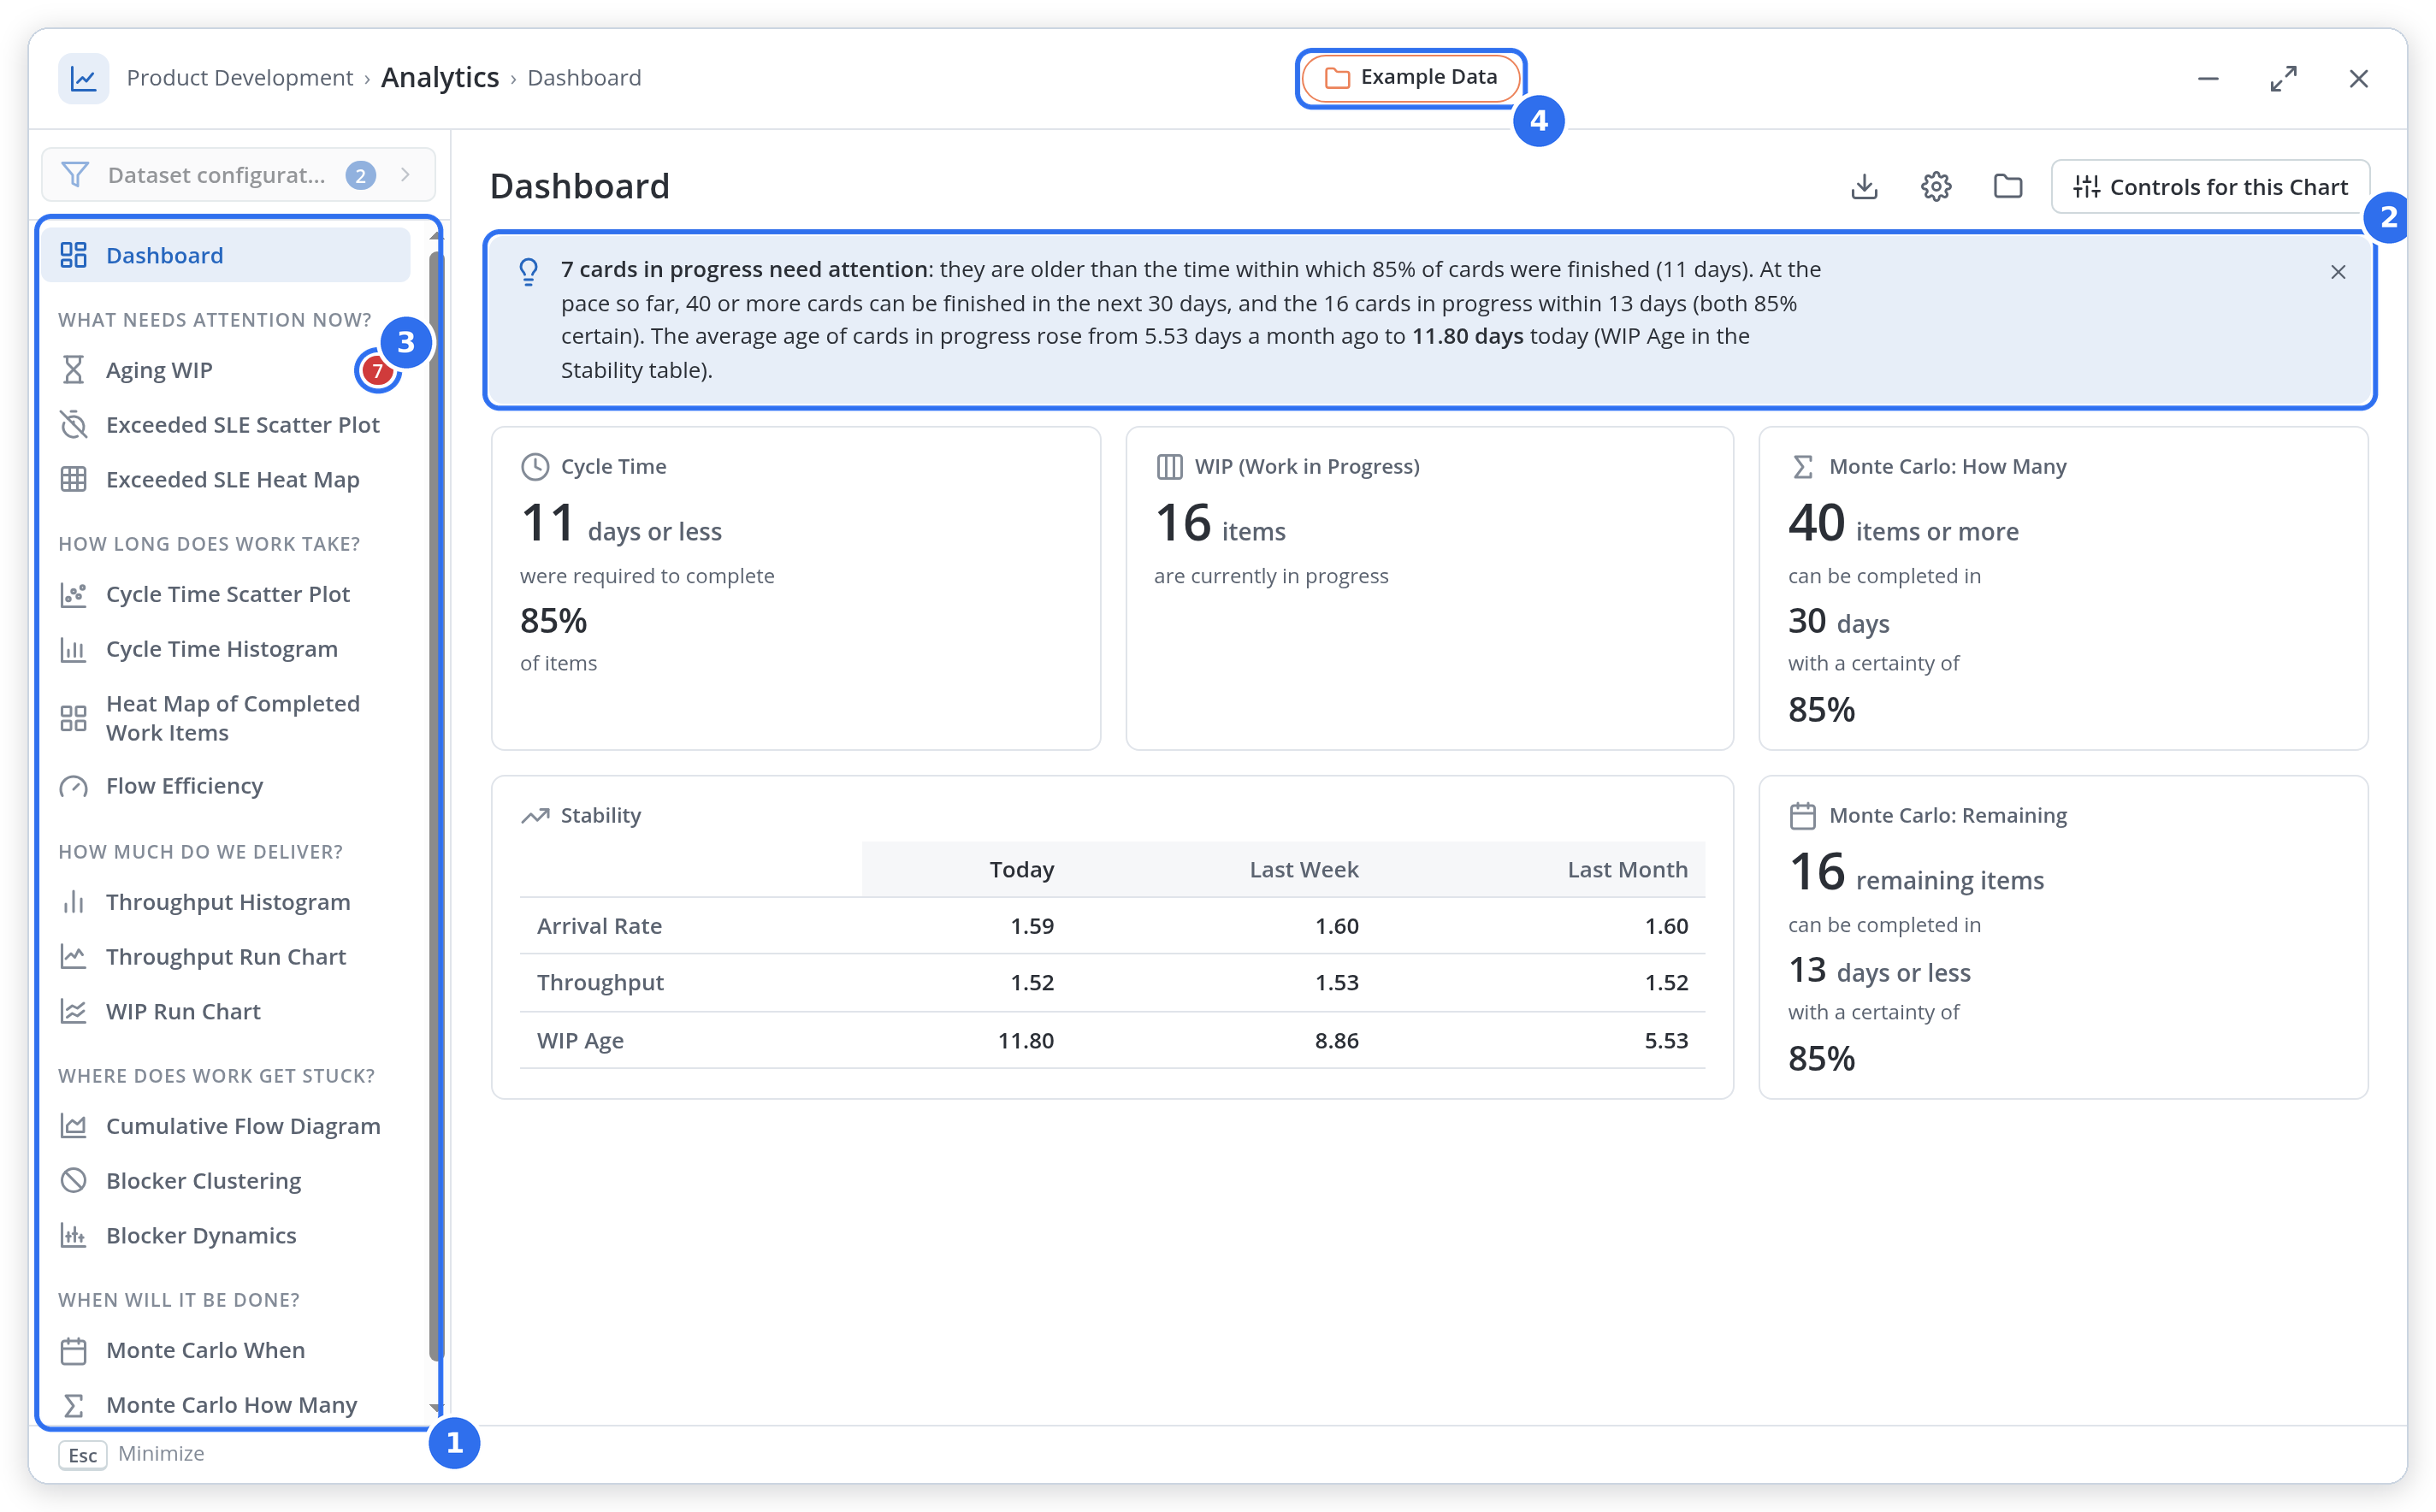The width and height of the screenshot is (2436, 1512).
Task: Click the Cycle Time card title
Action: pyautogui.click(x=613, y=467)
